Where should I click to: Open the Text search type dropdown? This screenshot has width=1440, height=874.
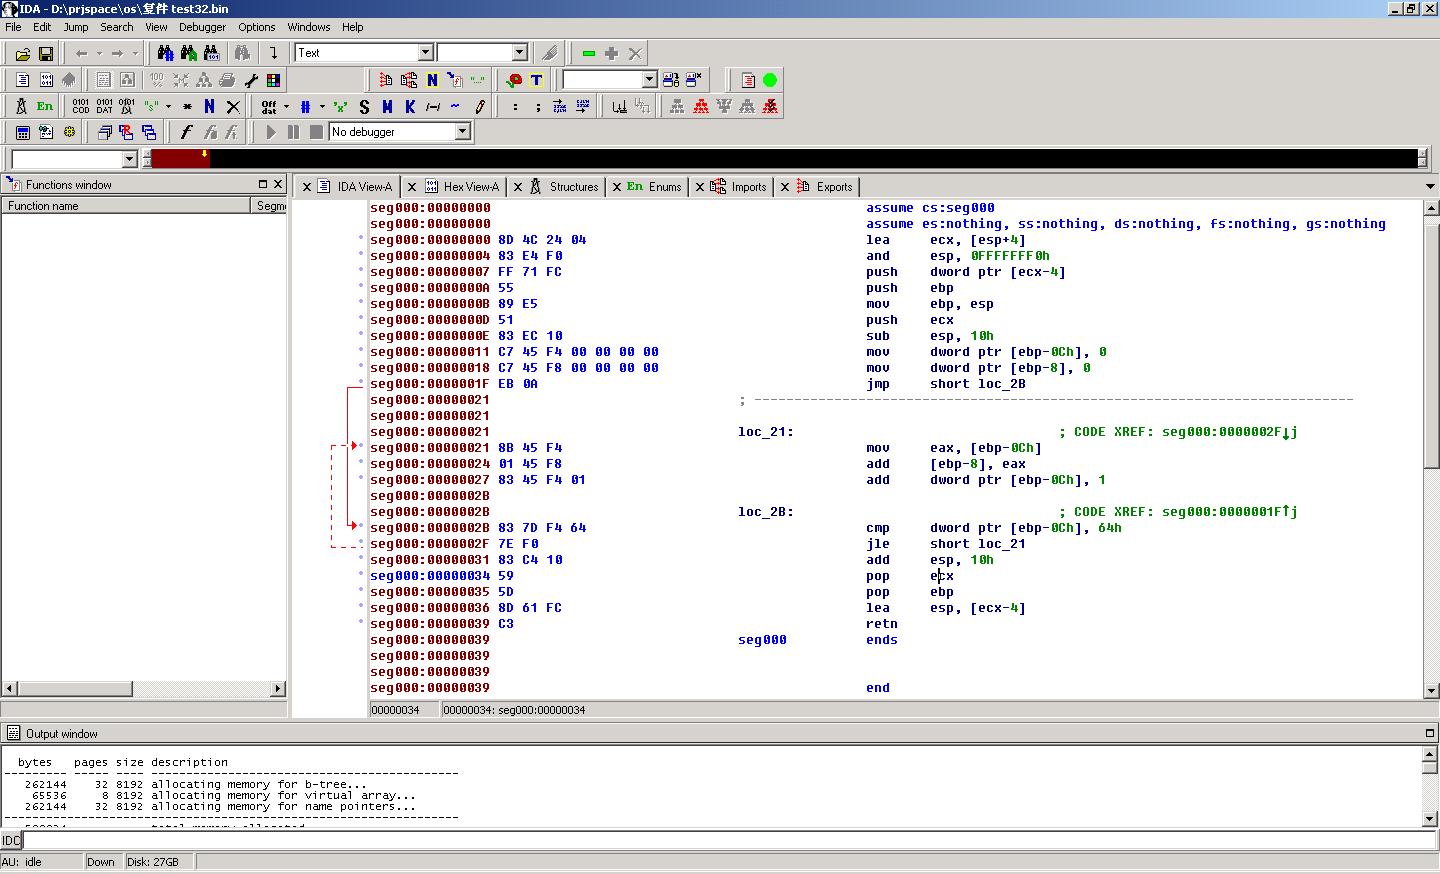[425, 53]
